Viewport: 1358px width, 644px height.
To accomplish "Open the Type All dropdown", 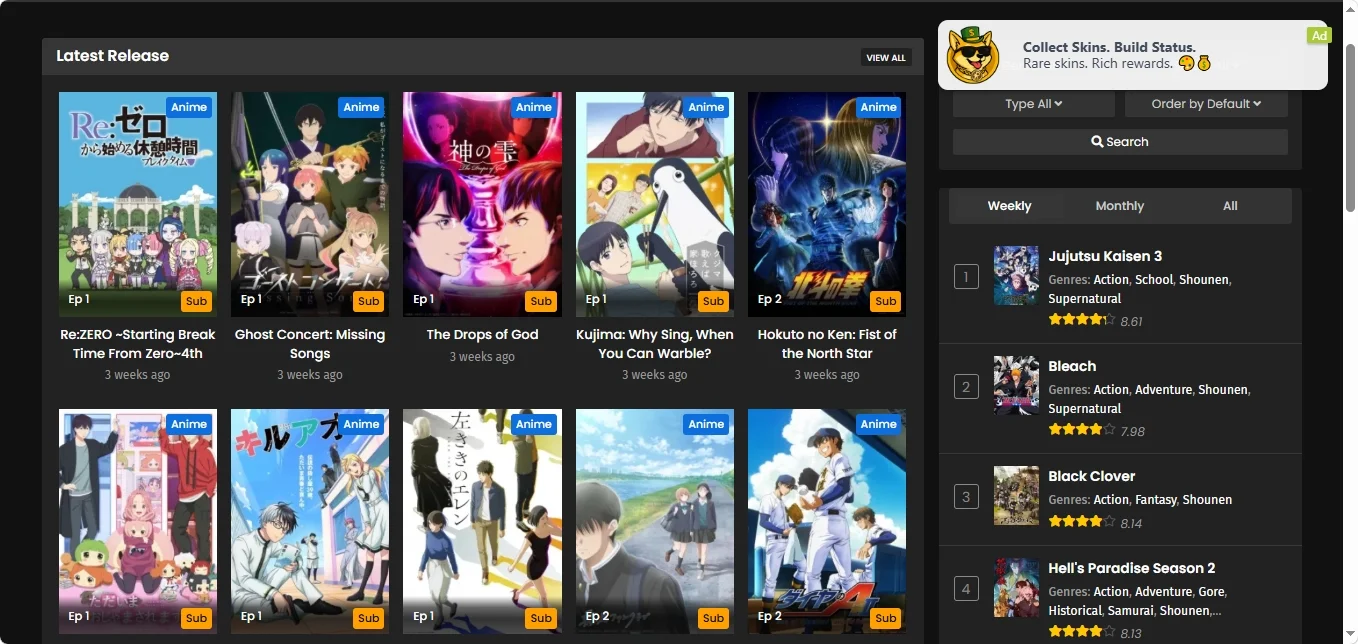I will coord(1034,104).
